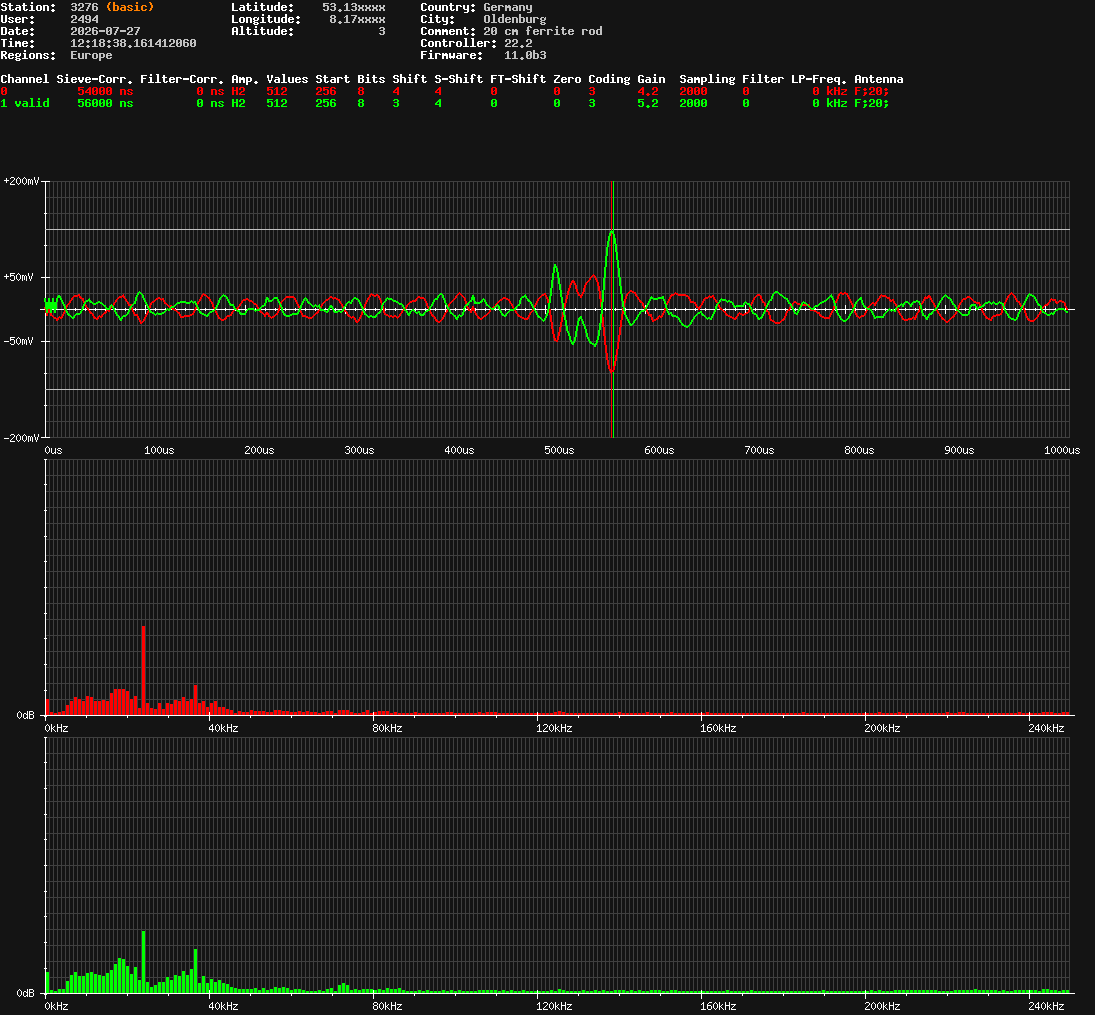Click the green channel gain 5.2
Image resolution: width=1095 pixels, height=1015 pixels.
(x=647, y=103)
